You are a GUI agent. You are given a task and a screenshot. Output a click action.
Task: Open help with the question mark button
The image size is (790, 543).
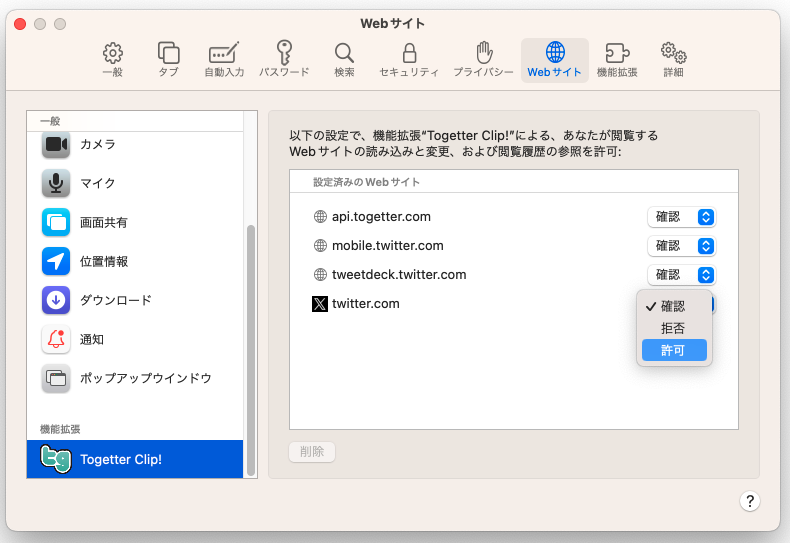click(750, 501)
